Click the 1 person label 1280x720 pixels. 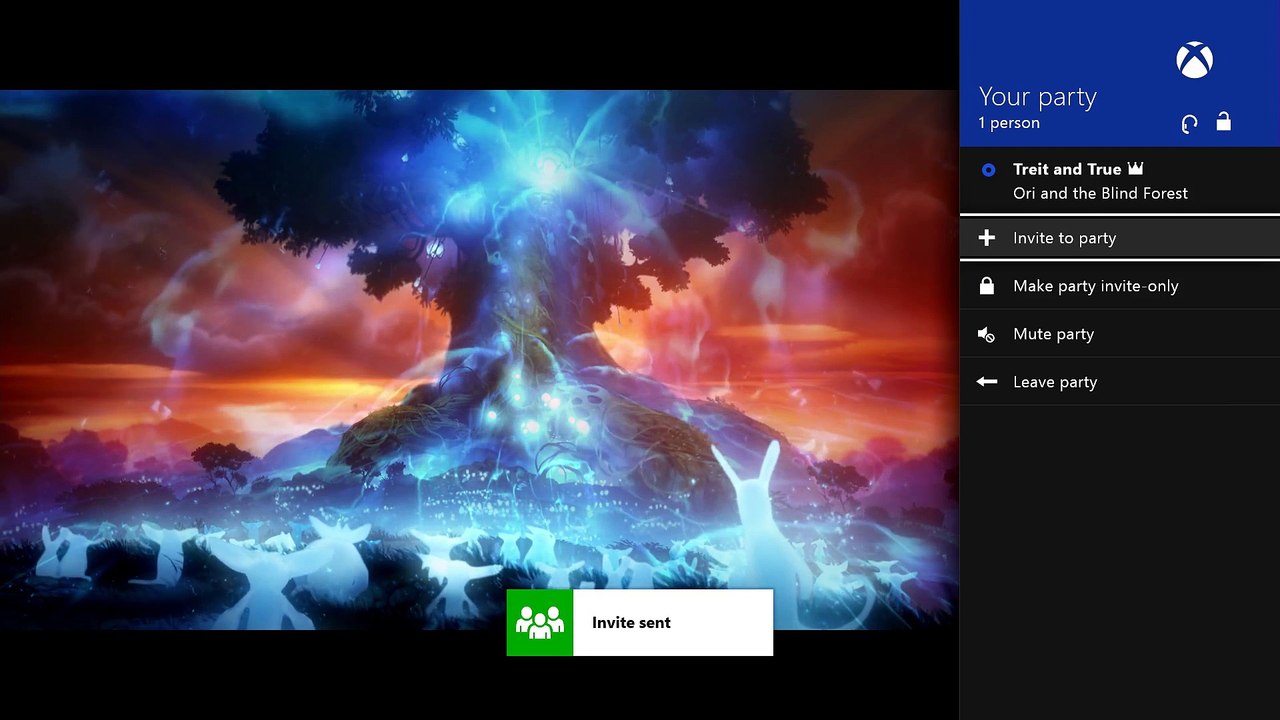1009,123
